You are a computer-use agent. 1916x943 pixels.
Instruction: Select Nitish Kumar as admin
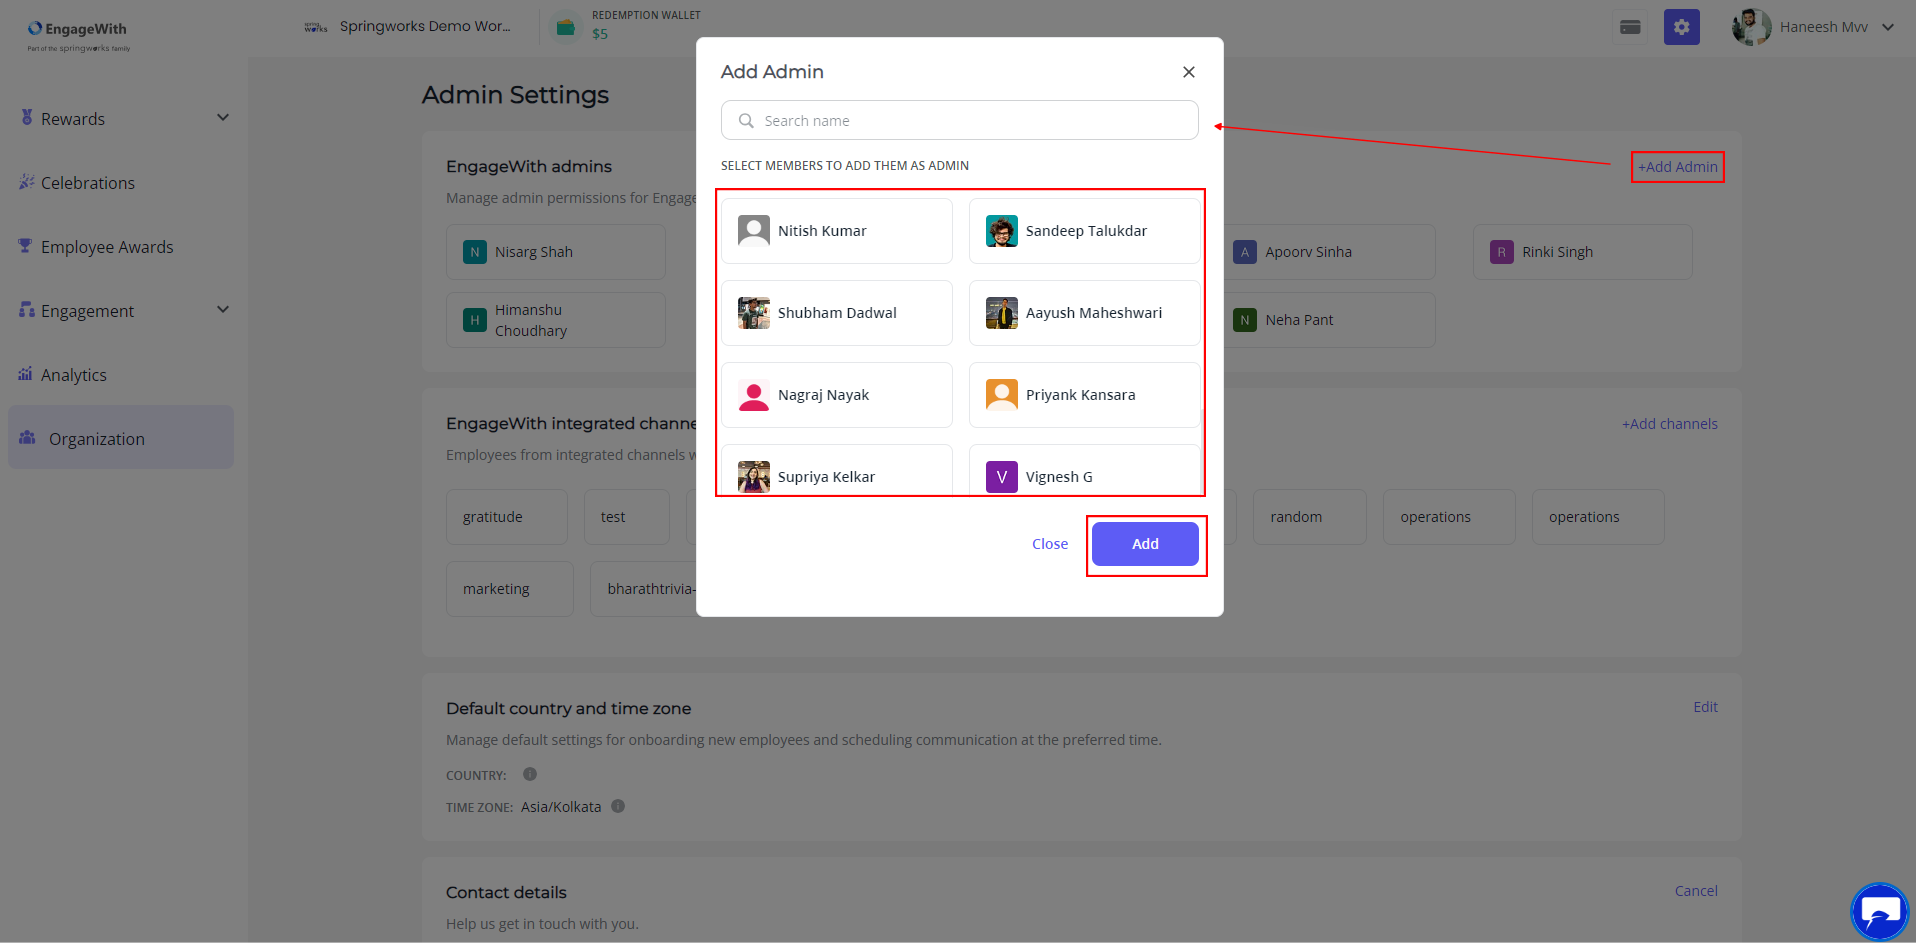pos(837,231)
